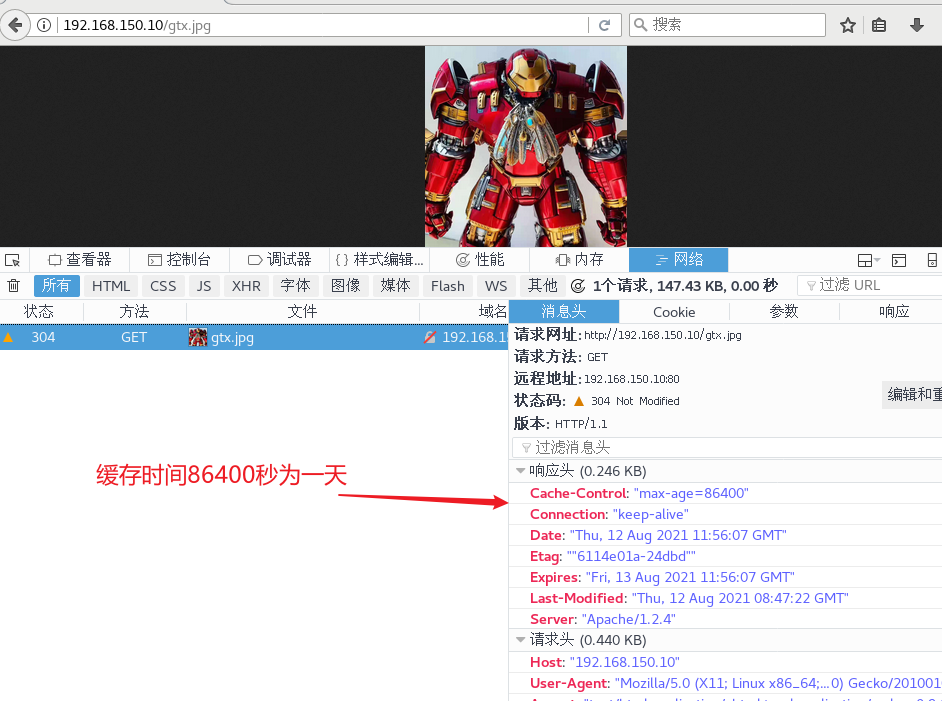Click the Etag header value
Screen dimensions: 942x701
[x=631, y=556]
